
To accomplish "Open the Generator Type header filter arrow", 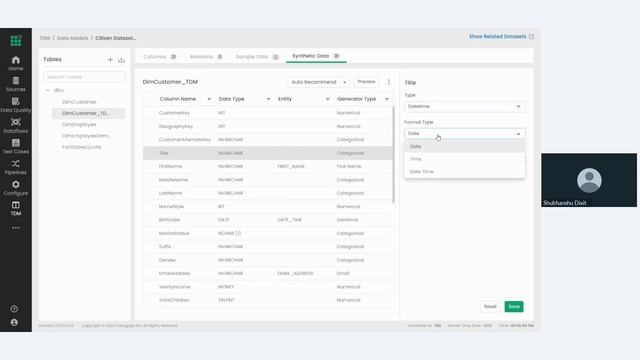I will (x=387, y=99).
